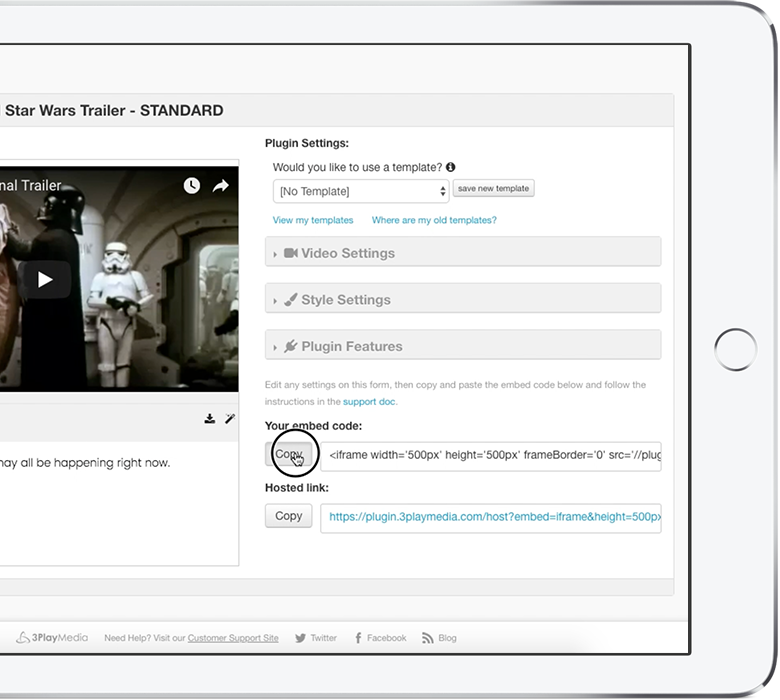Open the Customer Support Site link

pos(233,638)
